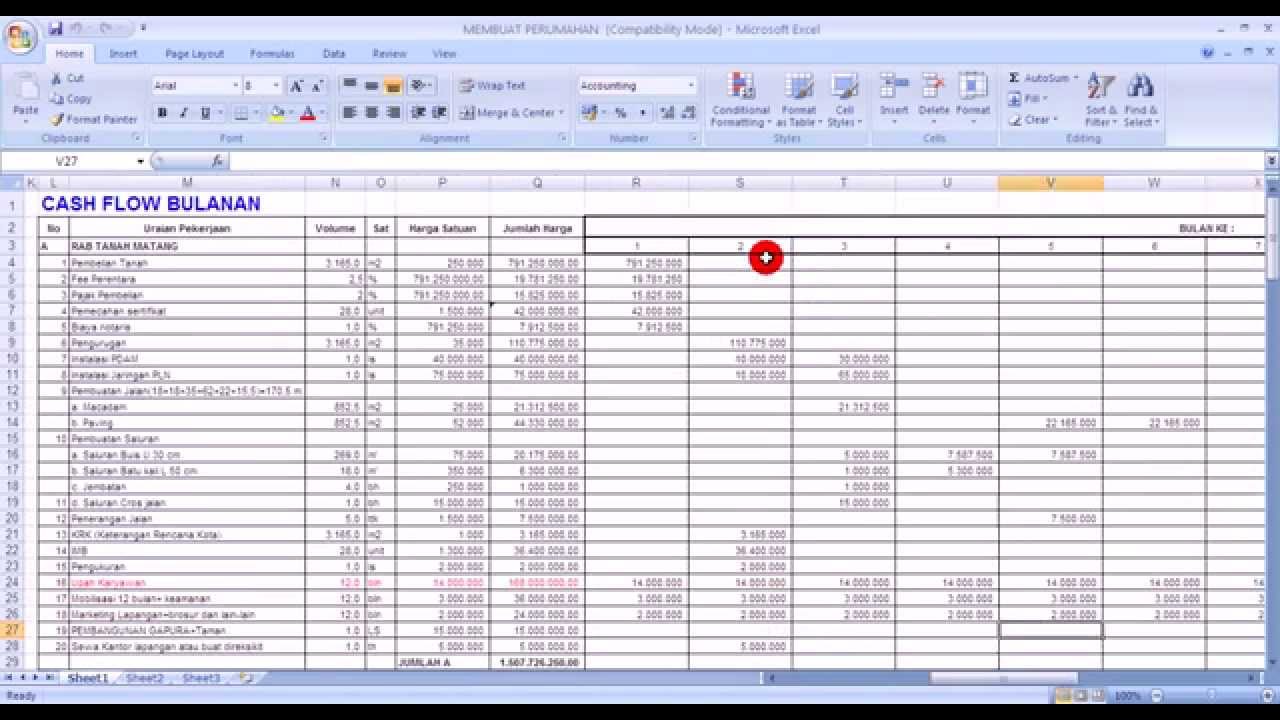
Task: Apply accounting number format icon
Action: 591,113
